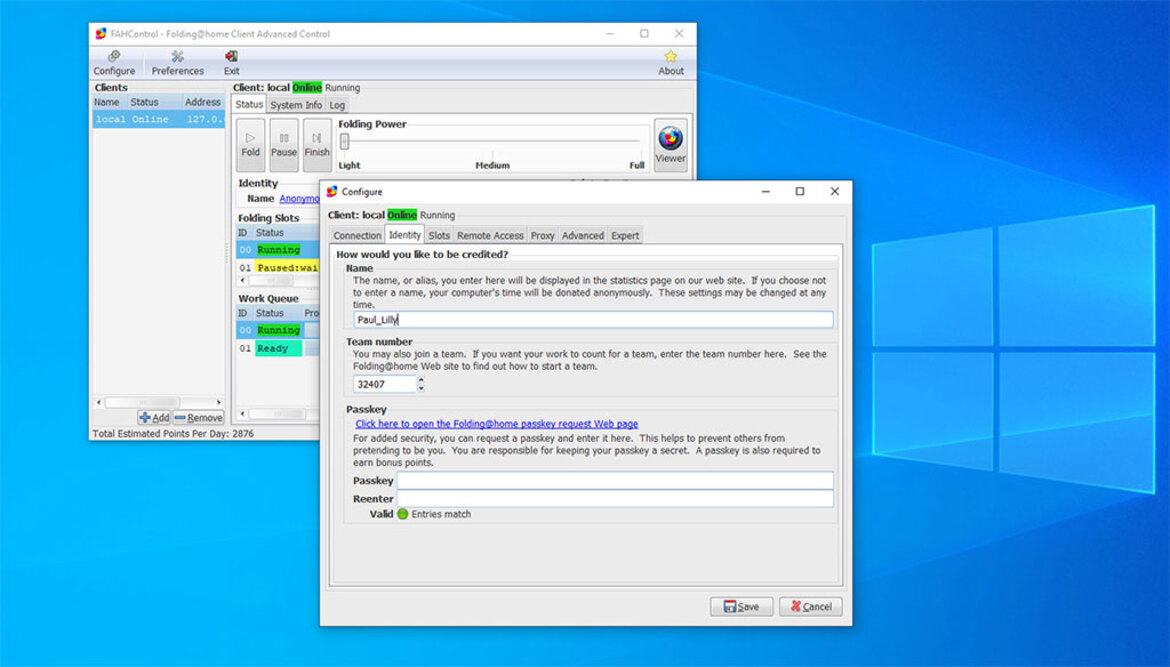
Task: Maximize the Configure window
Action: [x=800, y=192]
